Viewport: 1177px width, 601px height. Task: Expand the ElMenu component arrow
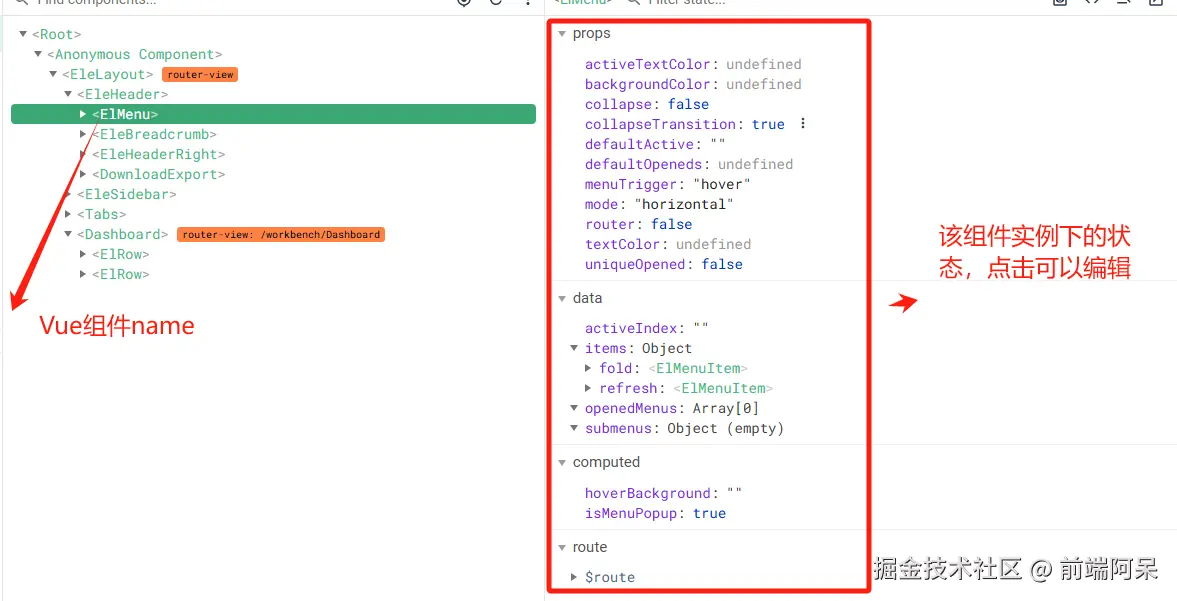pos(83,114)
